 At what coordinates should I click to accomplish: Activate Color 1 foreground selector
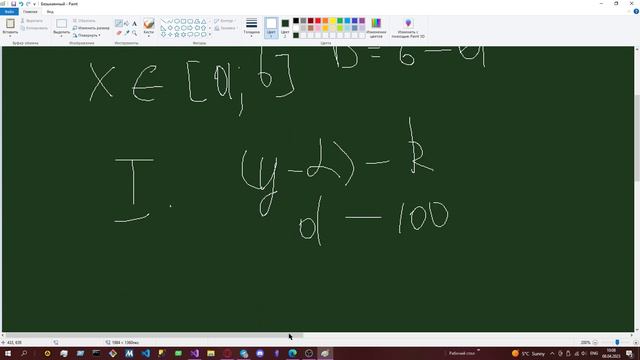271,28
